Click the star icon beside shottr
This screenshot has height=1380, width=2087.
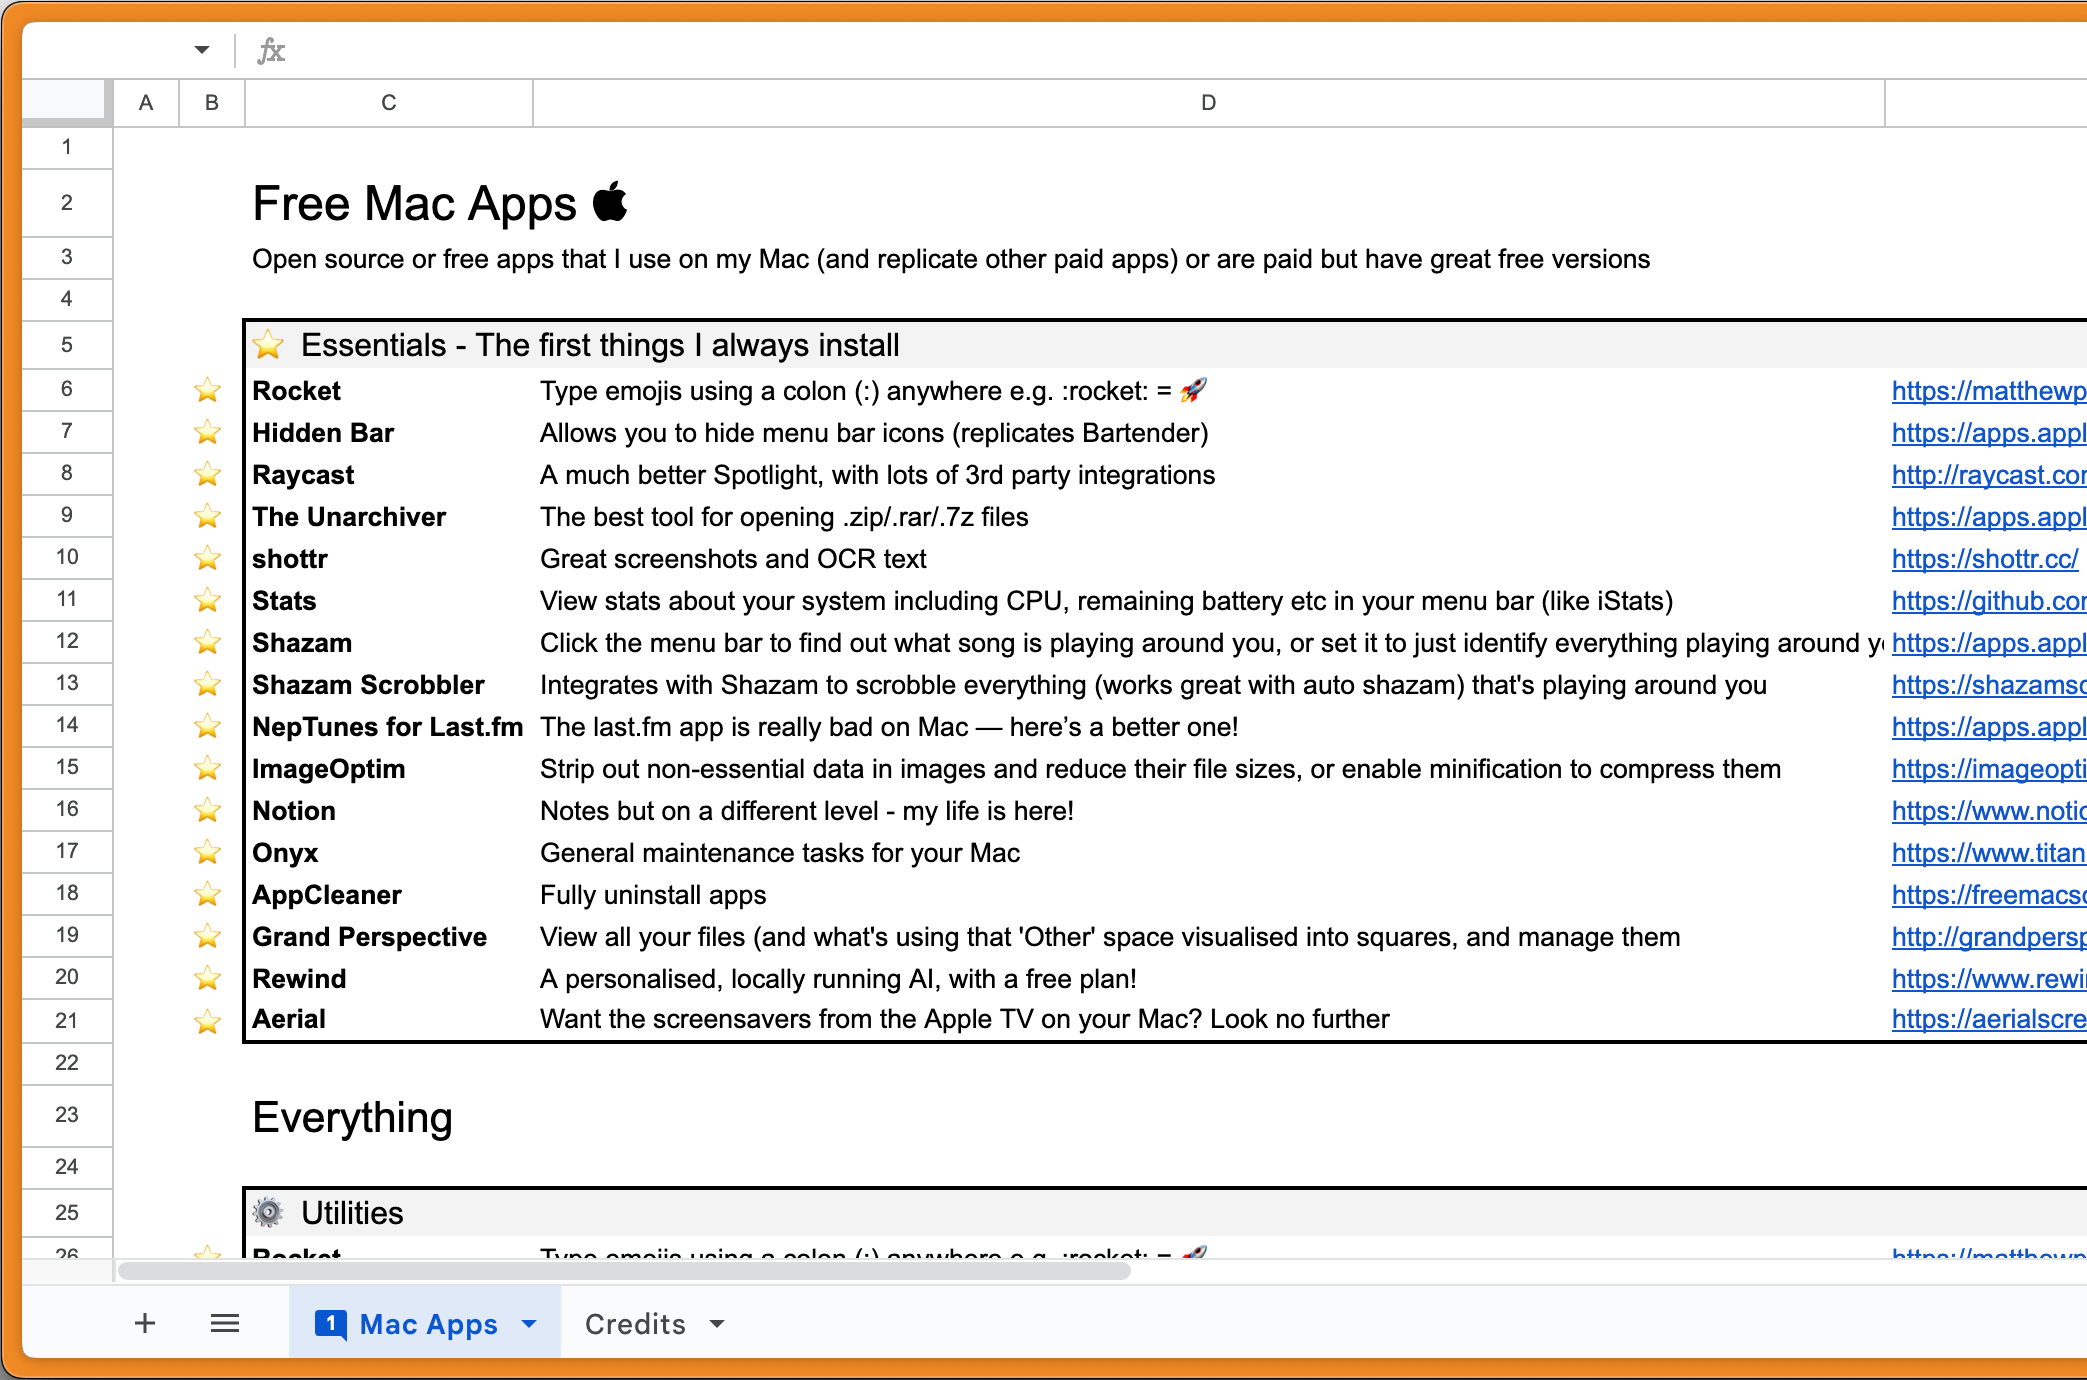(208, 558)
